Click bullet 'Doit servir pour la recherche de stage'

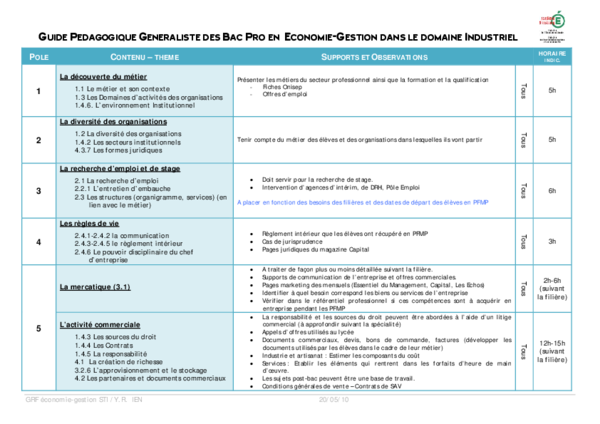tap(317, 179)
